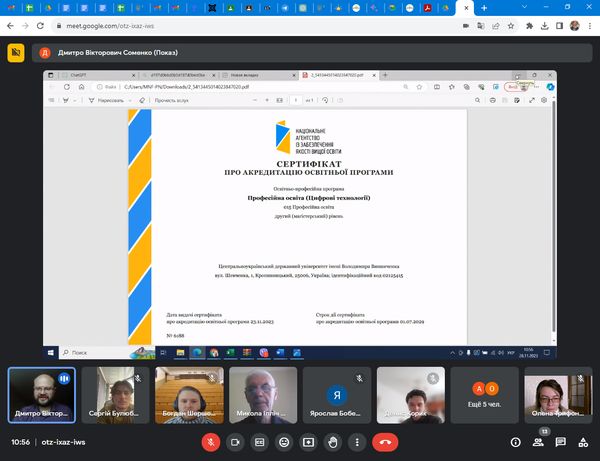This screenshot has height=461, width=600.
Task: Unmute the microphone in Meet toolbar
Action: point(211,441)
